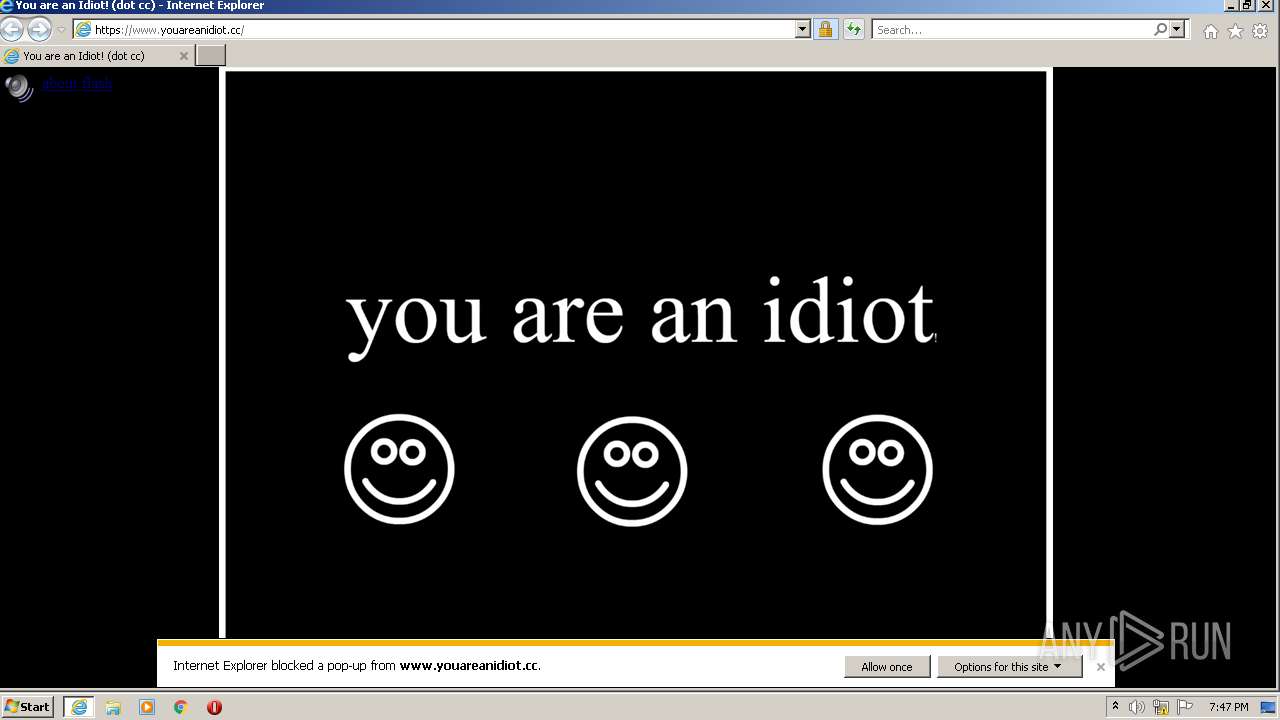Launch Chrome from the taskbar
The width and height of the screenshot is (1280, 720).
pos(181,707)
